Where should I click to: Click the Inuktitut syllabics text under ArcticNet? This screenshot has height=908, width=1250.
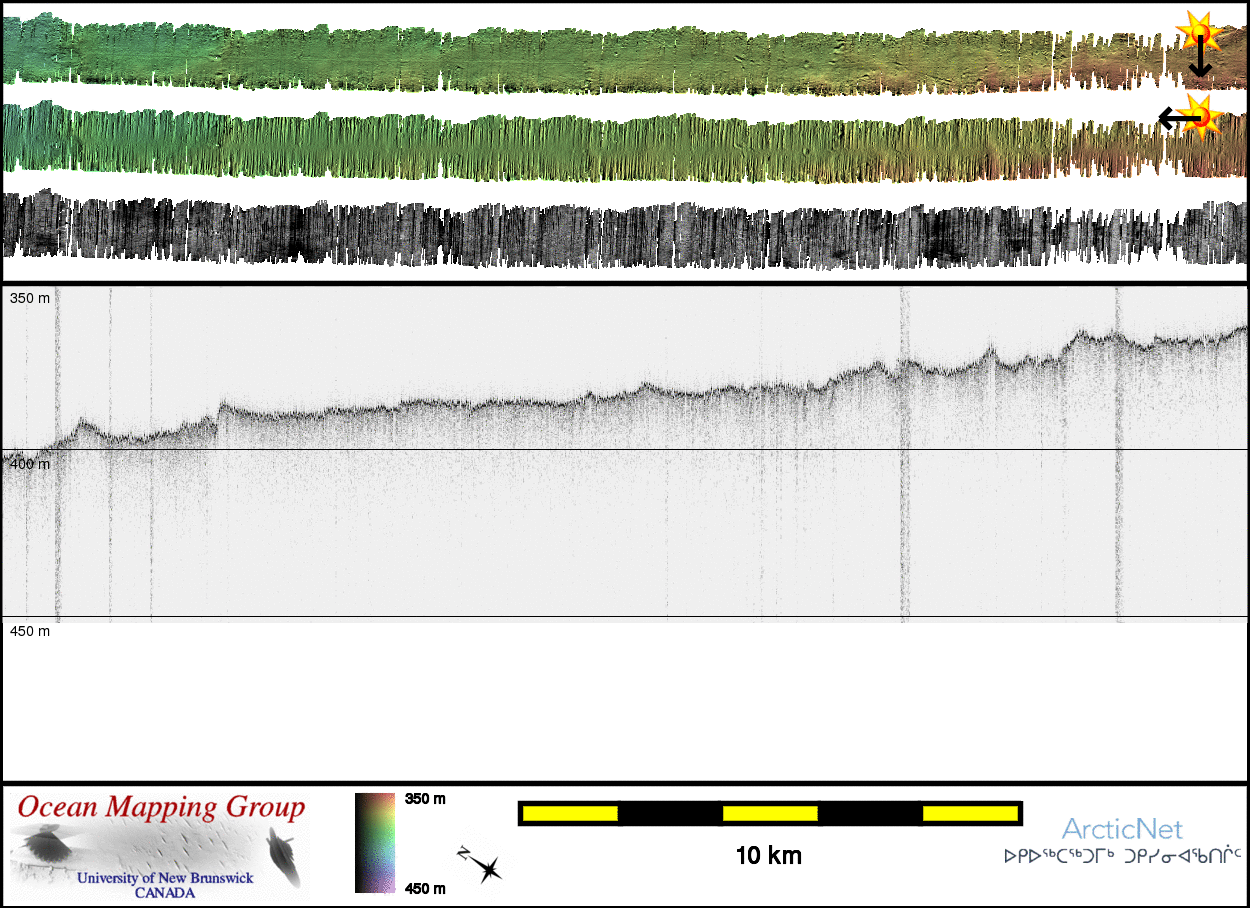(1122, 856)
